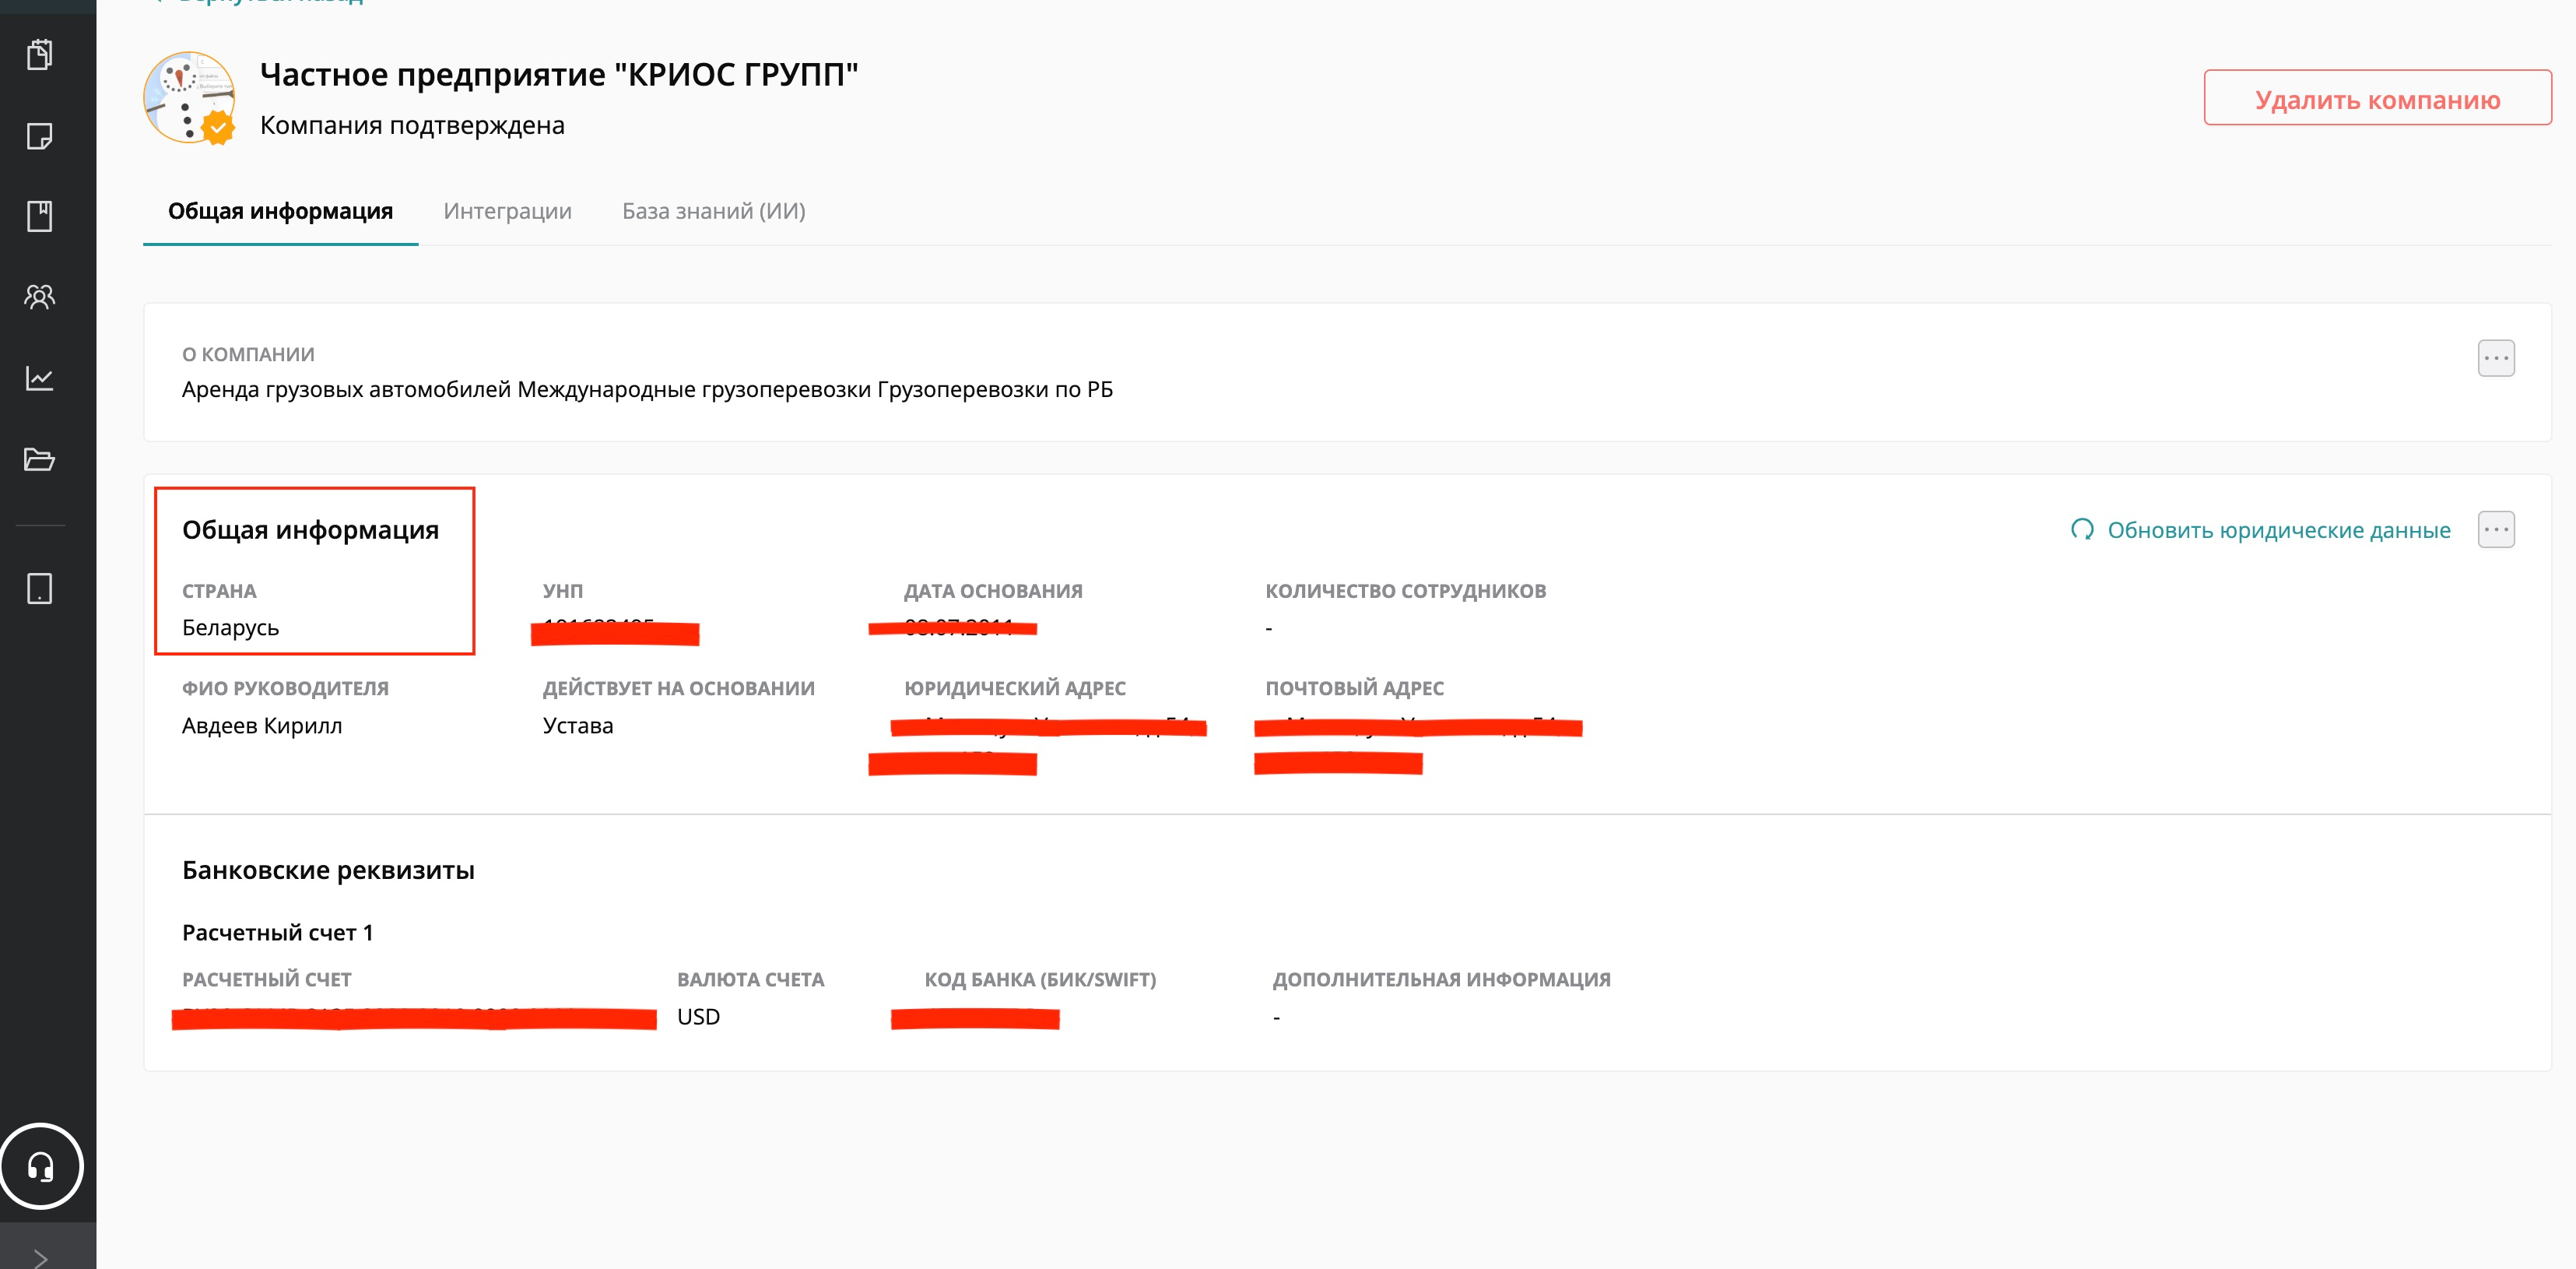The height and width of the screenshot is (1269, 2576).
Task: Click the sticky note sidebar icon
Action: point(40,136)
